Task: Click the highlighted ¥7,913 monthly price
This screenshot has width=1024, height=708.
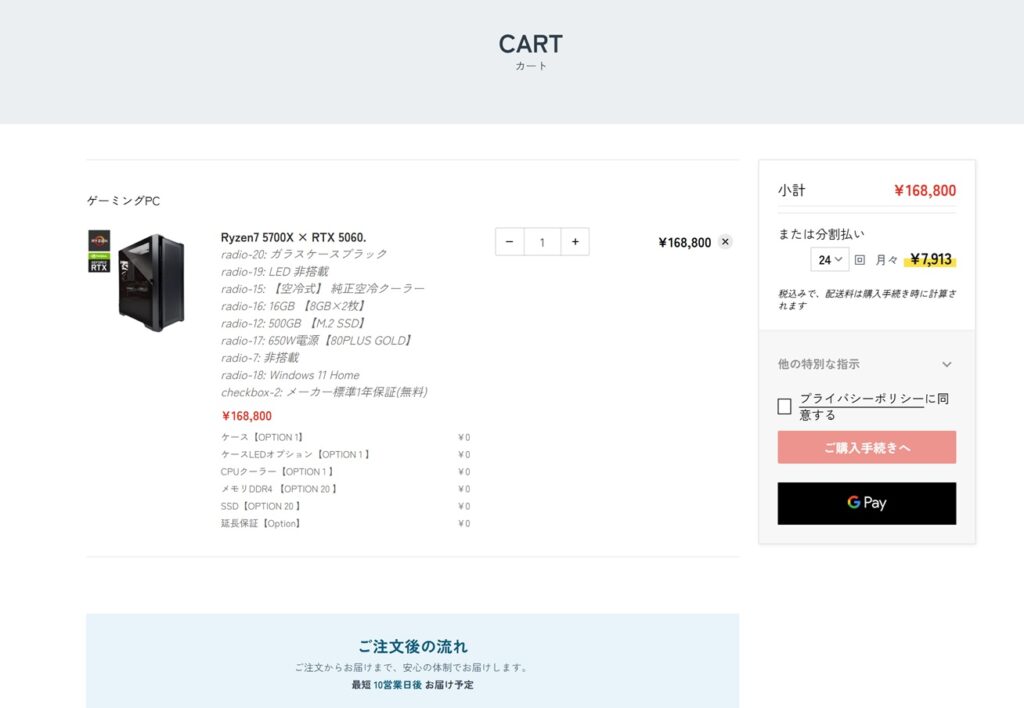Action: coord(930,259)
